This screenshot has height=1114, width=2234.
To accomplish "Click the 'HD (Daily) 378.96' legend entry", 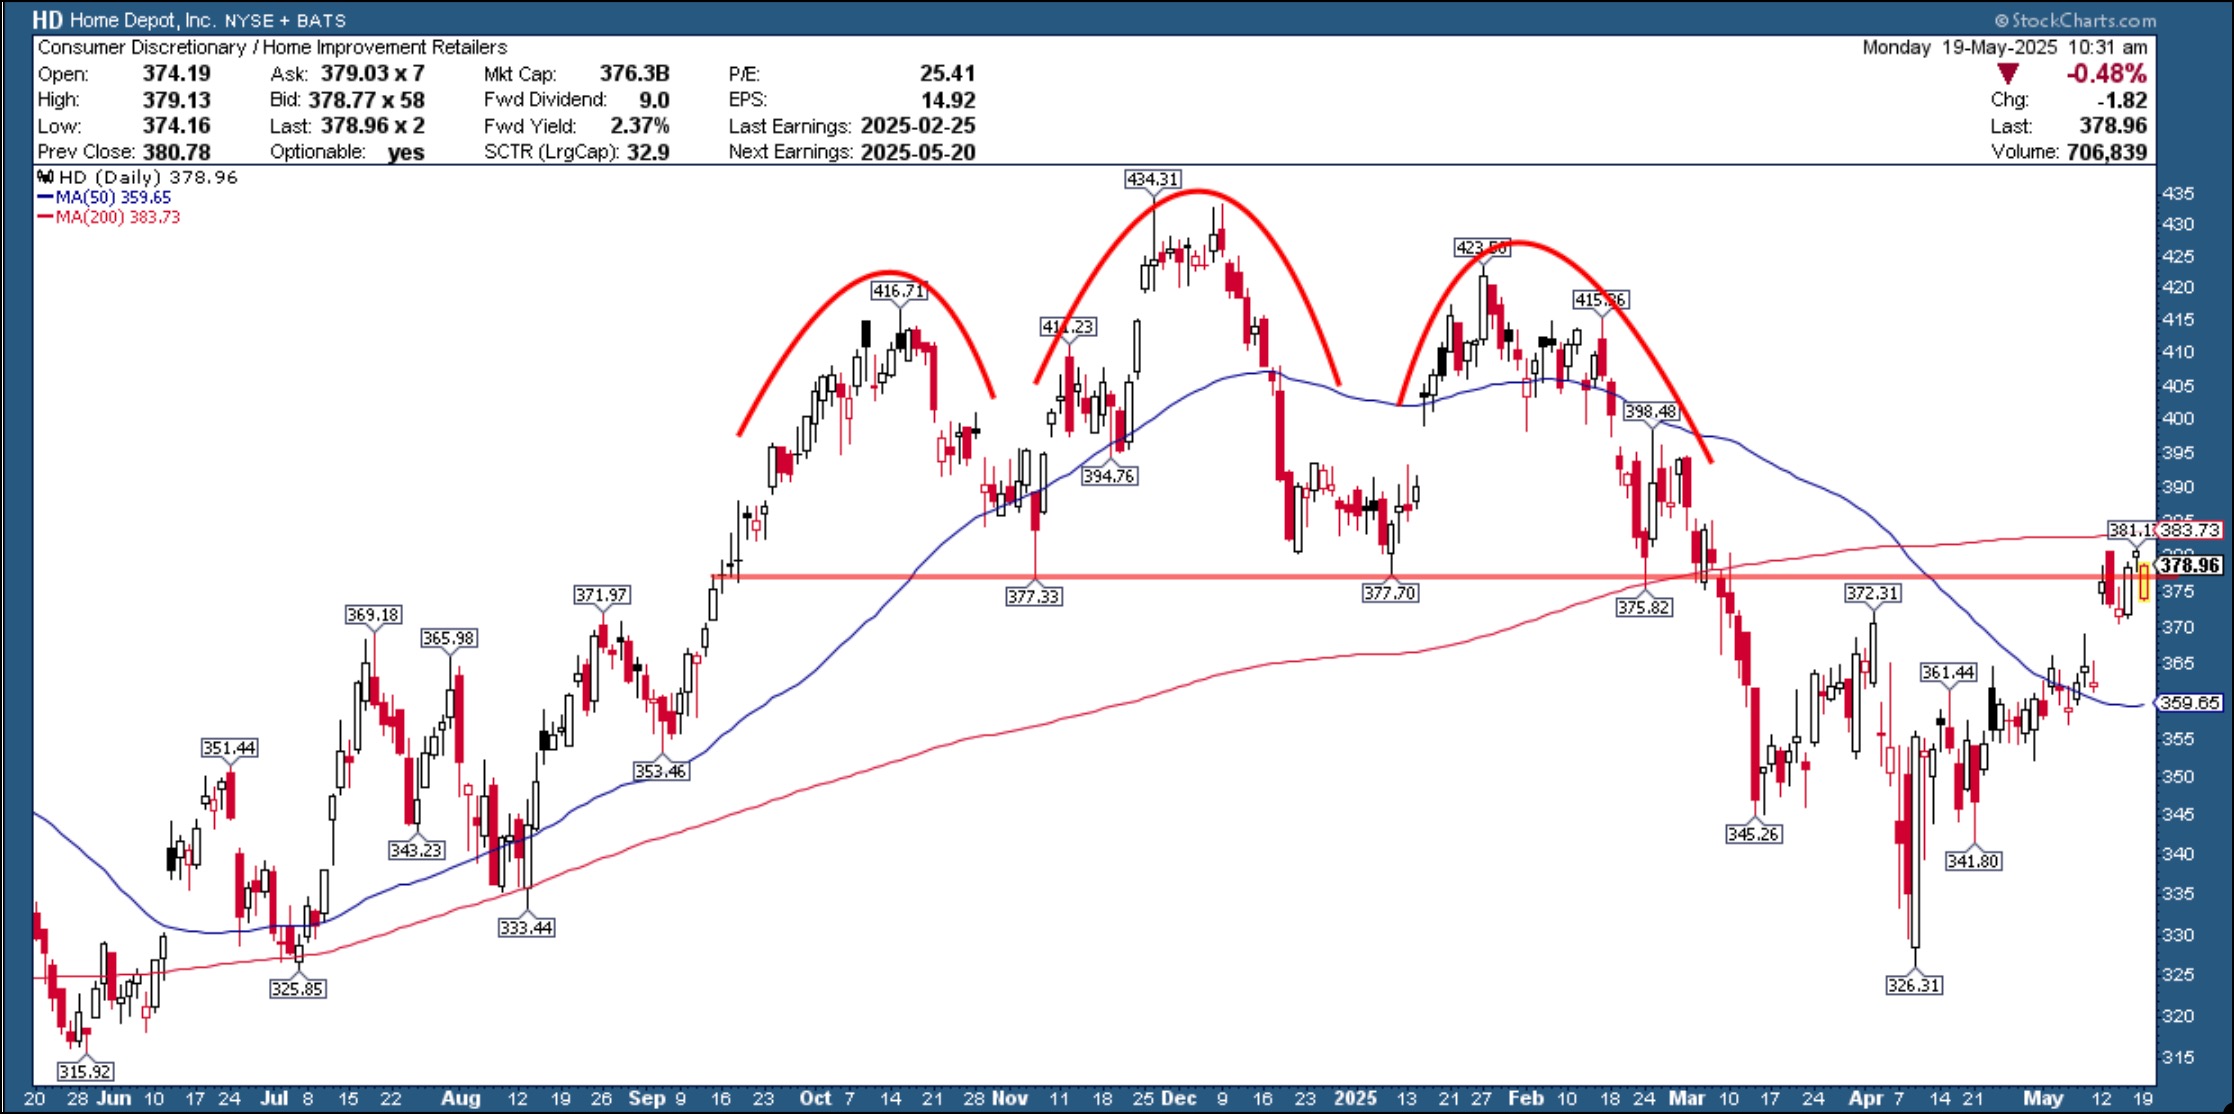I will [138, 177].
